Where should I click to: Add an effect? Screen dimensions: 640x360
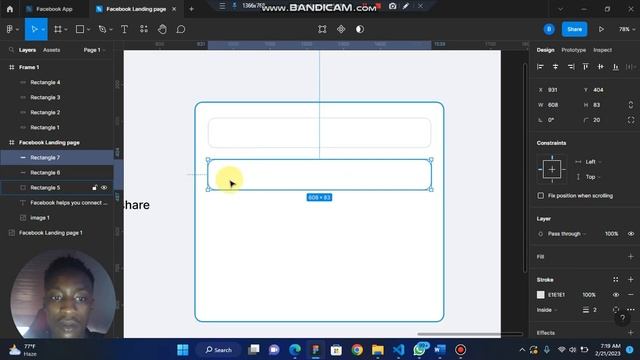click(x=631, y=333)
